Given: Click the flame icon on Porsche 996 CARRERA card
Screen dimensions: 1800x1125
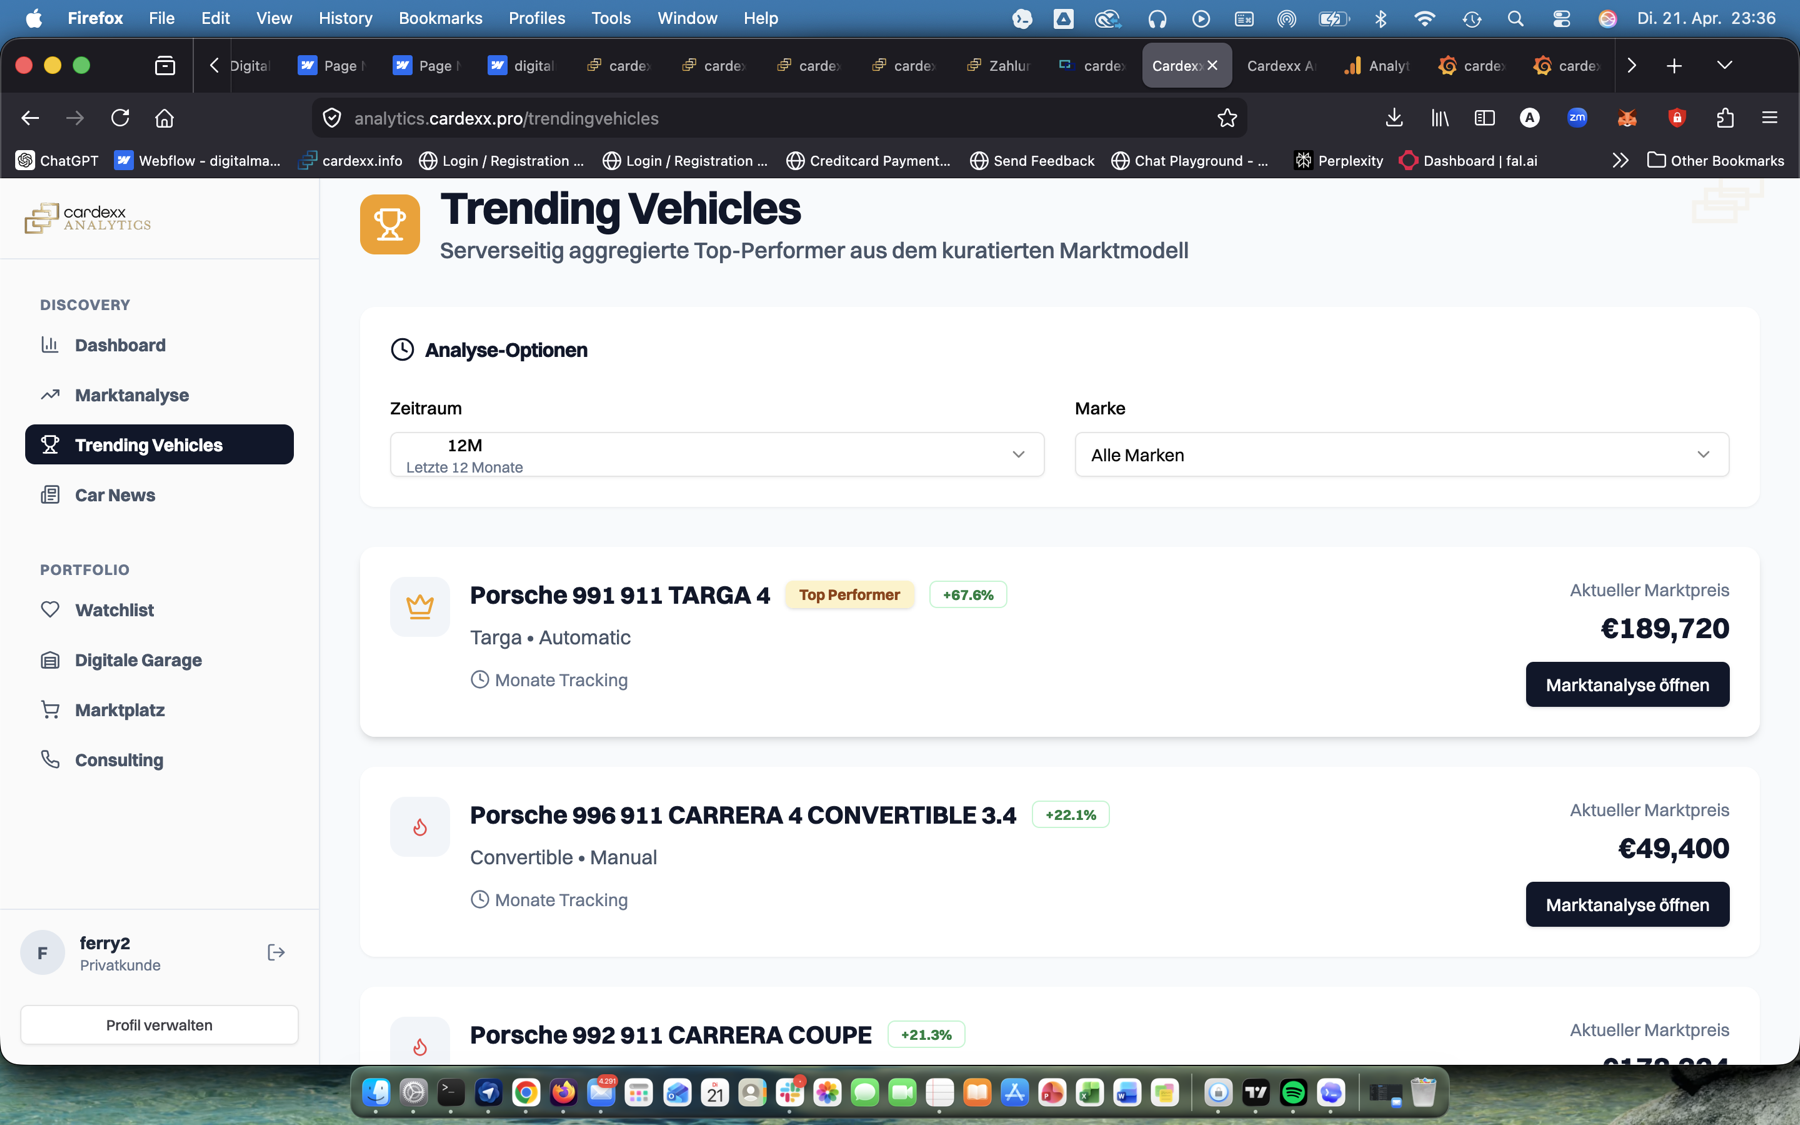Looking at the screenshot, I should click(420, 826).
